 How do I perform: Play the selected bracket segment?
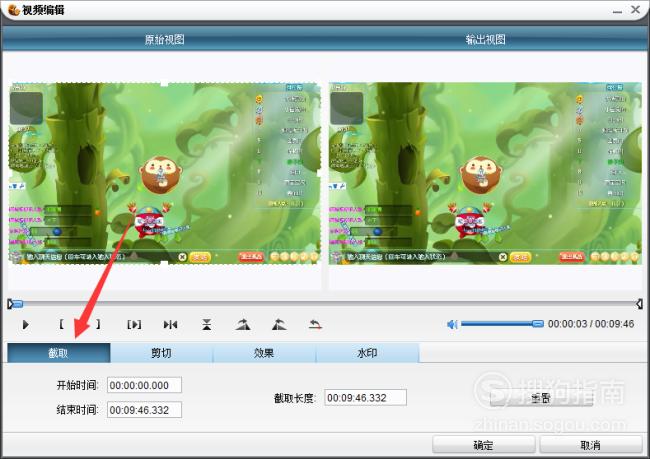point(134,325)
